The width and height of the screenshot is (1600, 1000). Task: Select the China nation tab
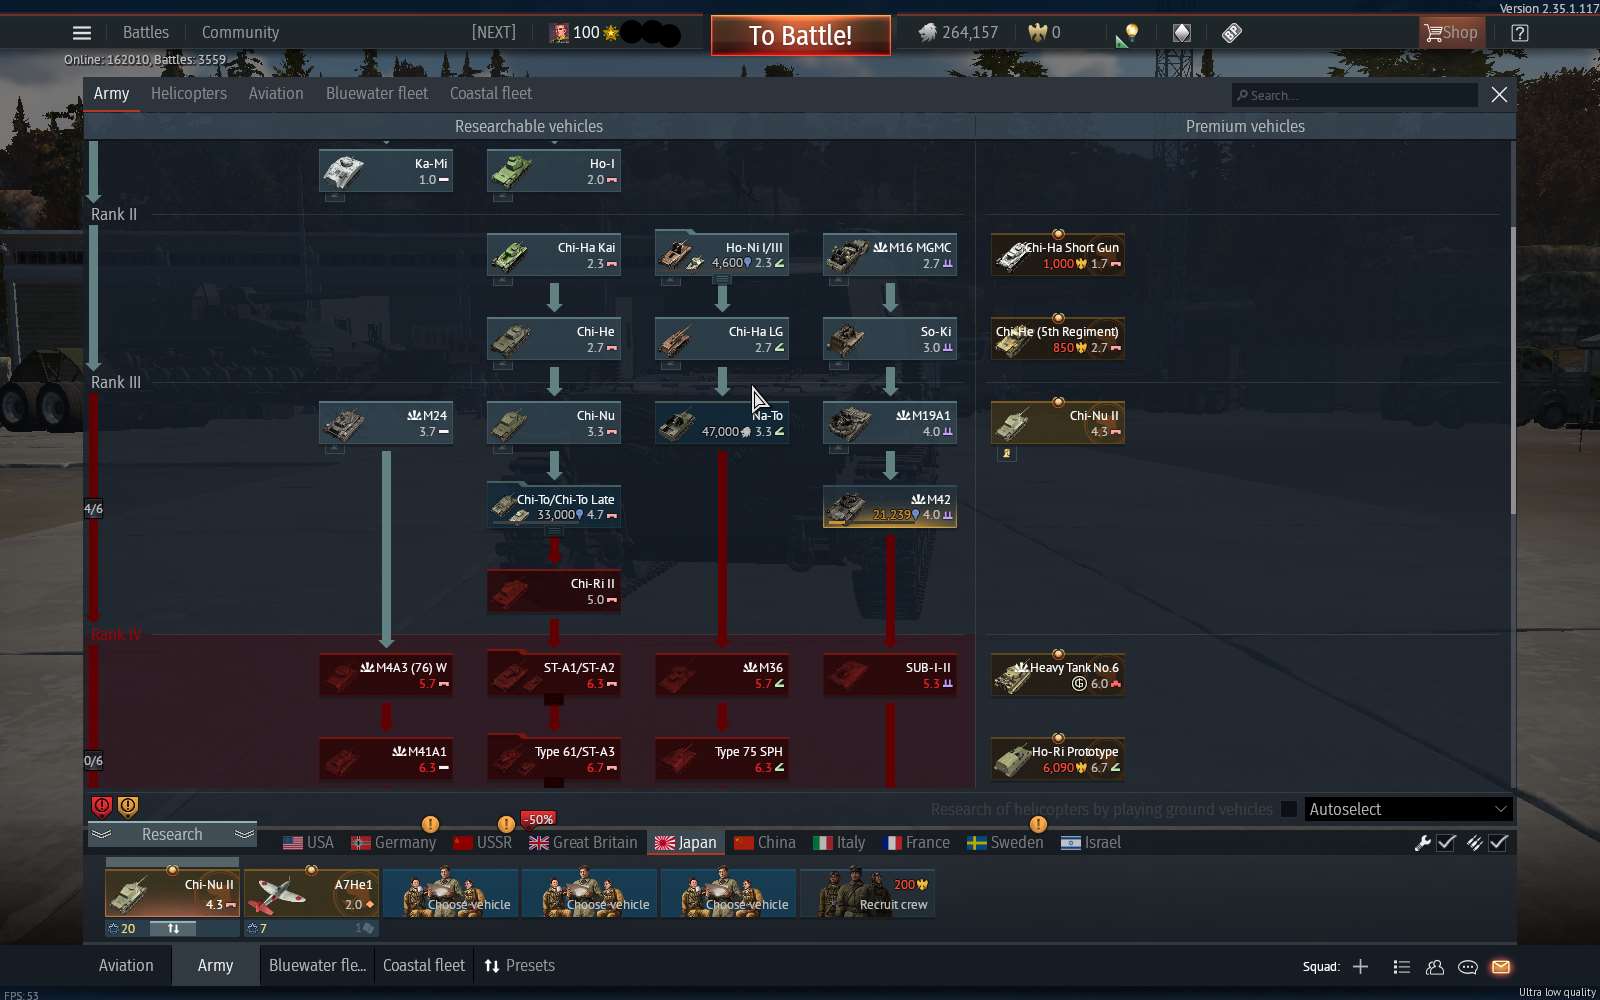[765, 843]
